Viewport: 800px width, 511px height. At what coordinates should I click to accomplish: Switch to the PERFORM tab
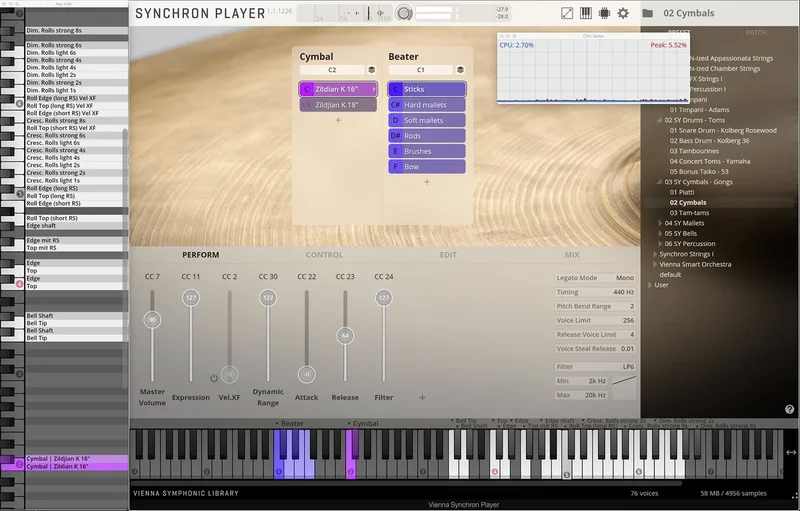coord(201,255)
